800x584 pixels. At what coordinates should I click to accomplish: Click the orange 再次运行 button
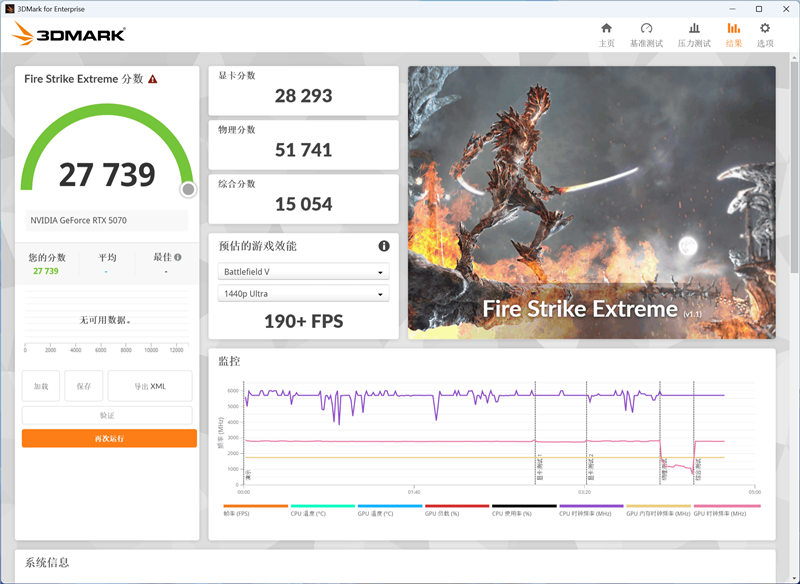tap(108, 438)
